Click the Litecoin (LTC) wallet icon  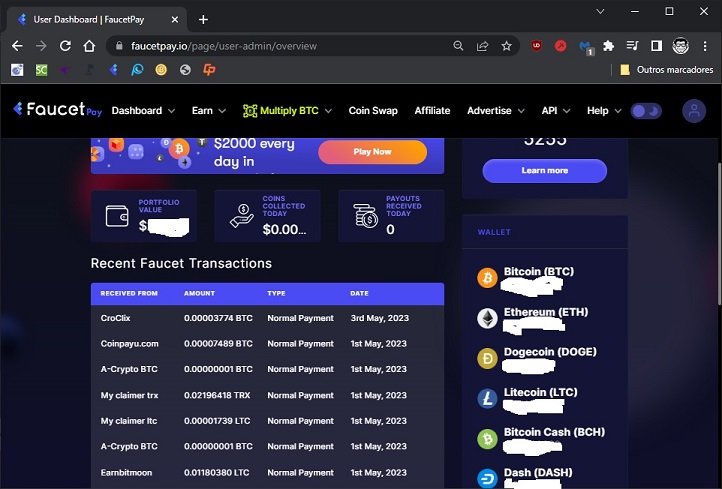(487, 398)
